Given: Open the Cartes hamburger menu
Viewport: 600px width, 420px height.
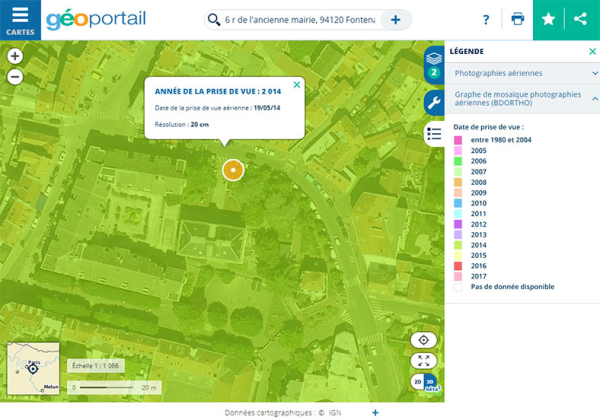Looking at the screenshot, I should coord(20,19).
